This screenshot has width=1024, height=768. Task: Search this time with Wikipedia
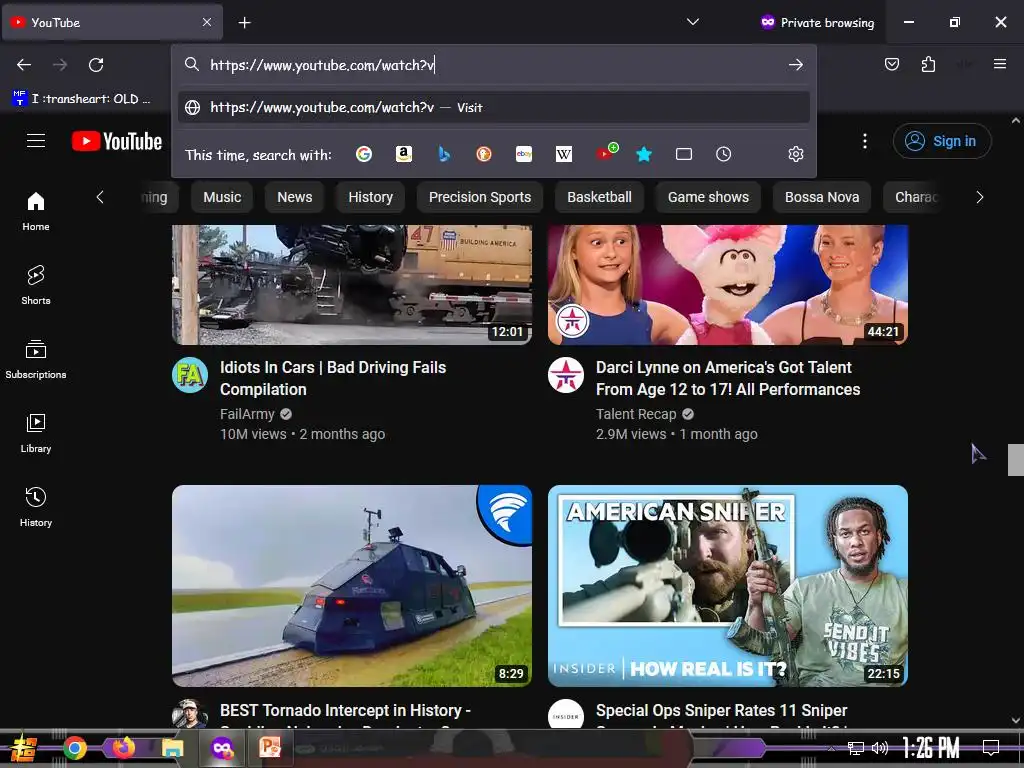[x=564, y=154]
